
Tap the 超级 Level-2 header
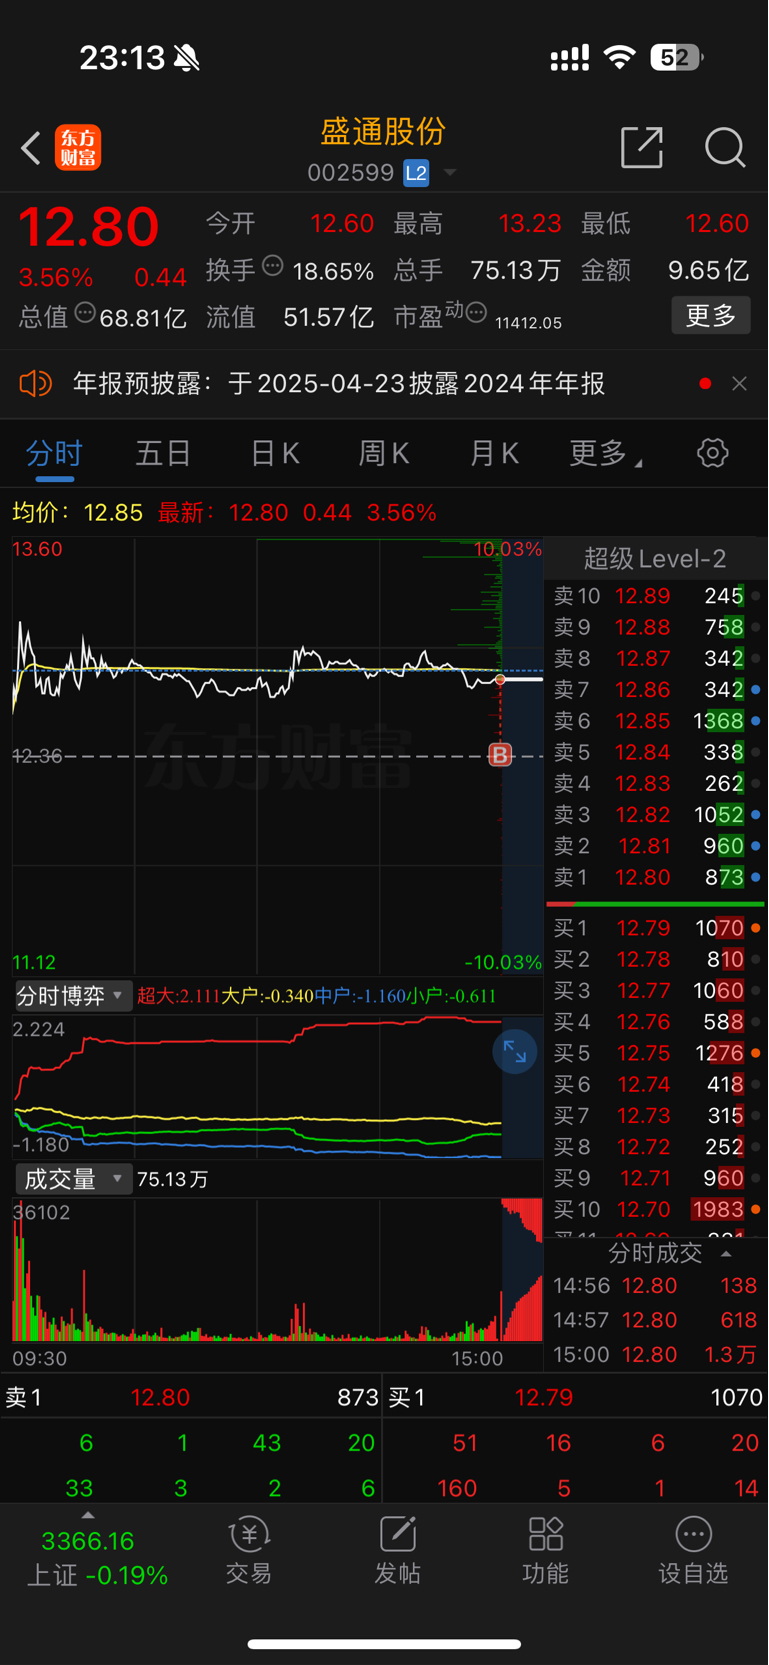(655, 559)
